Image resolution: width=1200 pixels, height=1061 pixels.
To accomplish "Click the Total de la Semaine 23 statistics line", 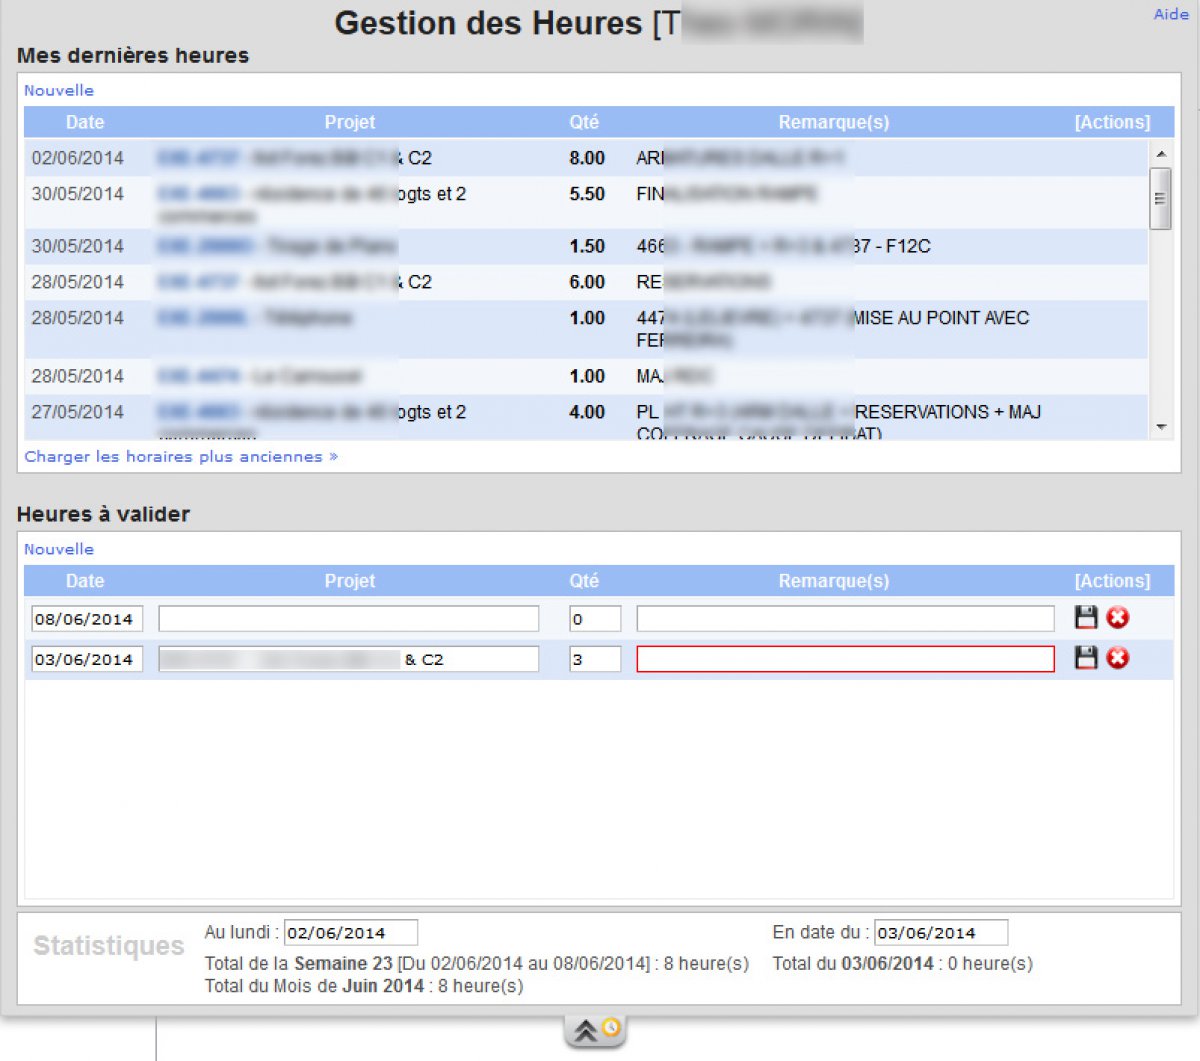I will coord(477,964).
